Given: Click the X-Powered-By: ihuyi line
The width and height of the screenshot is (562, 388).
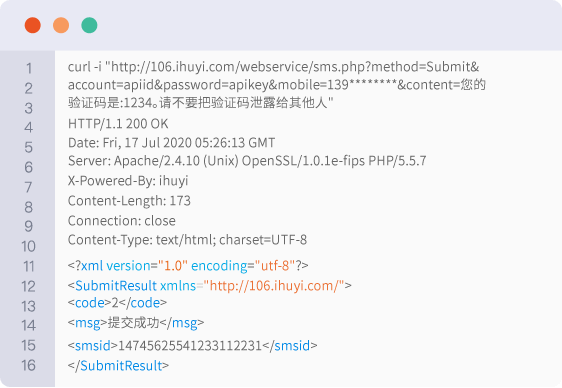Looking at the screenshot, I should coord(128,181).
